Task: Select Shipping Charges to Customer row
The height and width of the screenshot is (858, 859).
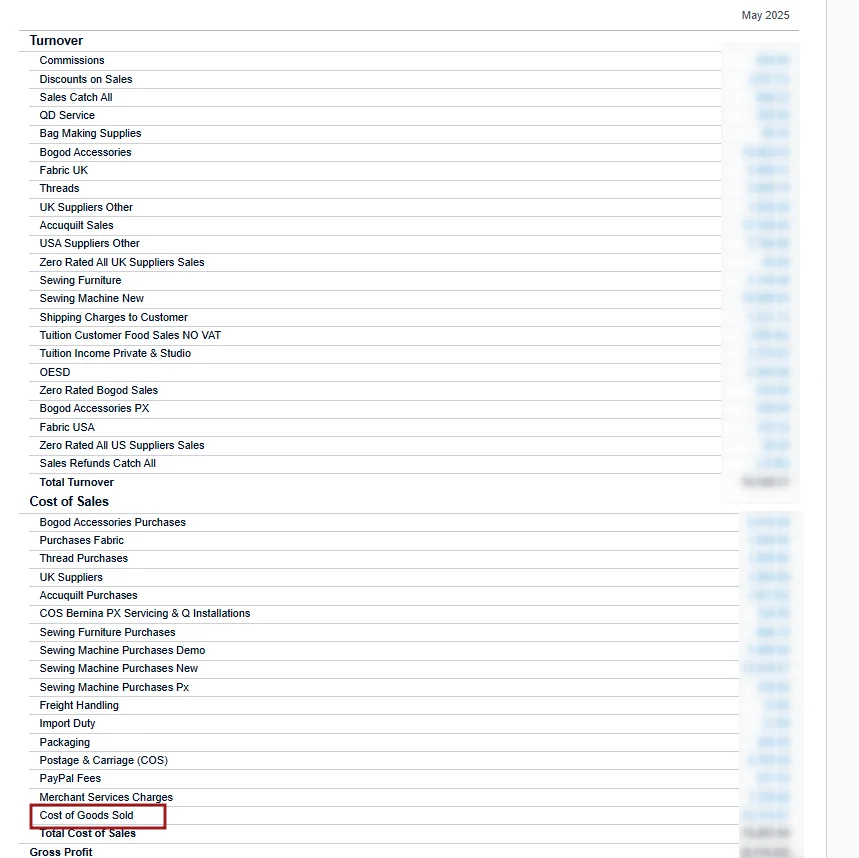Action: pos(113,317)
